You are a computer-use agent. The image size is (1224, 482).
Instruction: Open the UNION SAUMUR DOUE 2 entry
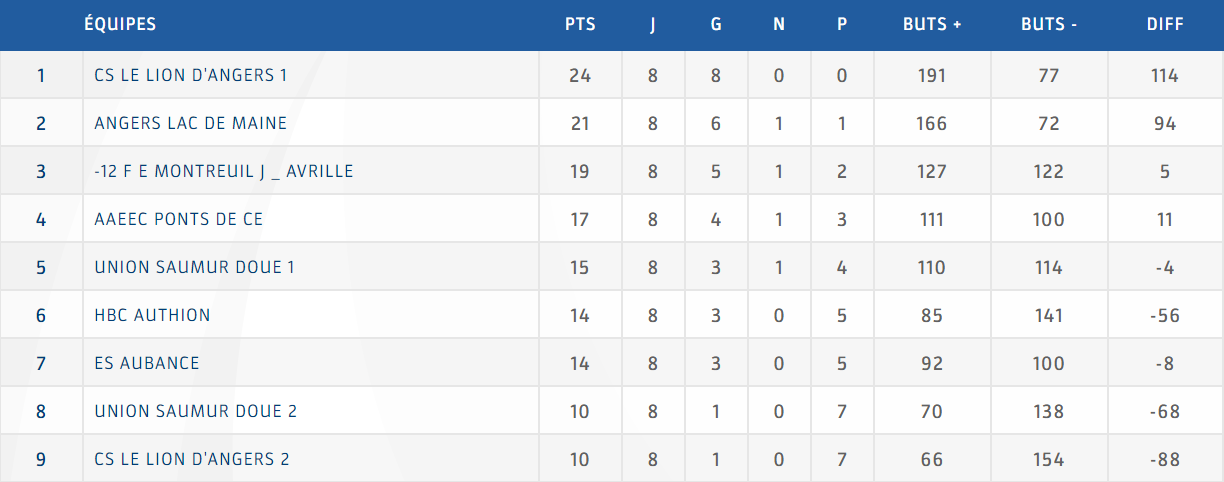click(195, 411)
